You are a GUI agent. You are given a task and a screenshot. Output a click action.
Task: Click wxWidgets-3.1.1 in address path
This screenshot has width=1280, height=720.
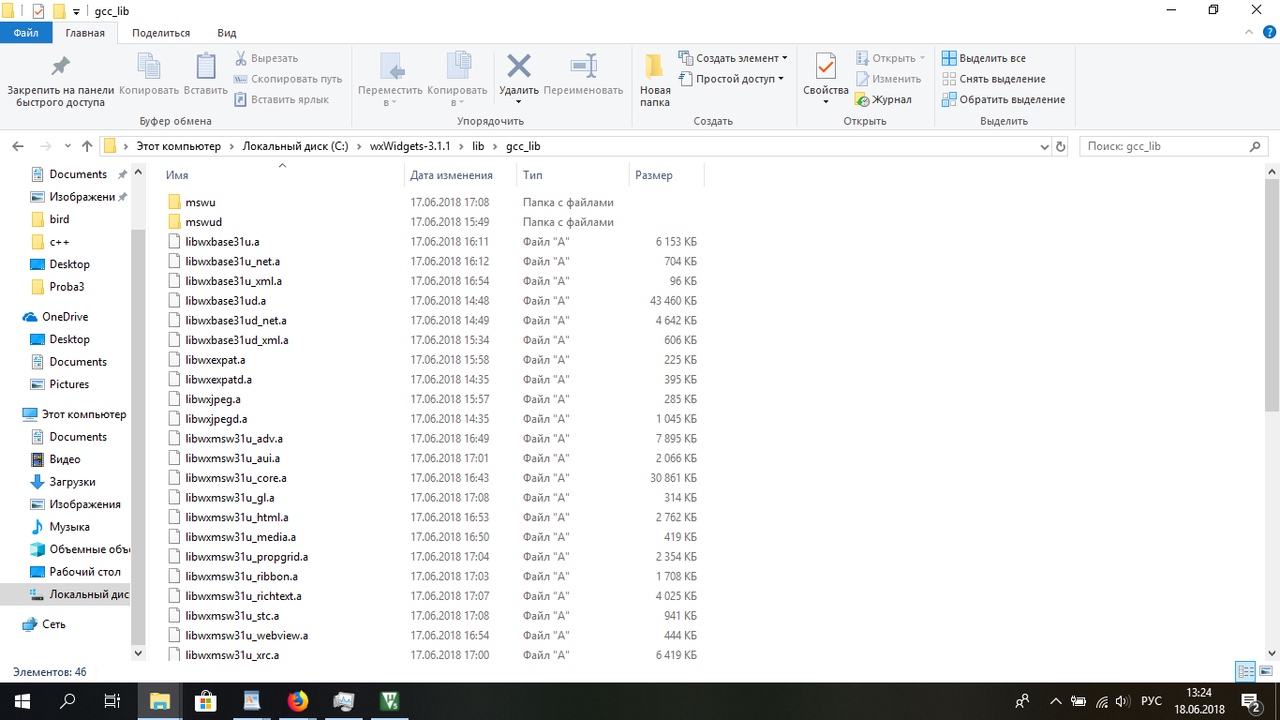click(x=410, y=146)
